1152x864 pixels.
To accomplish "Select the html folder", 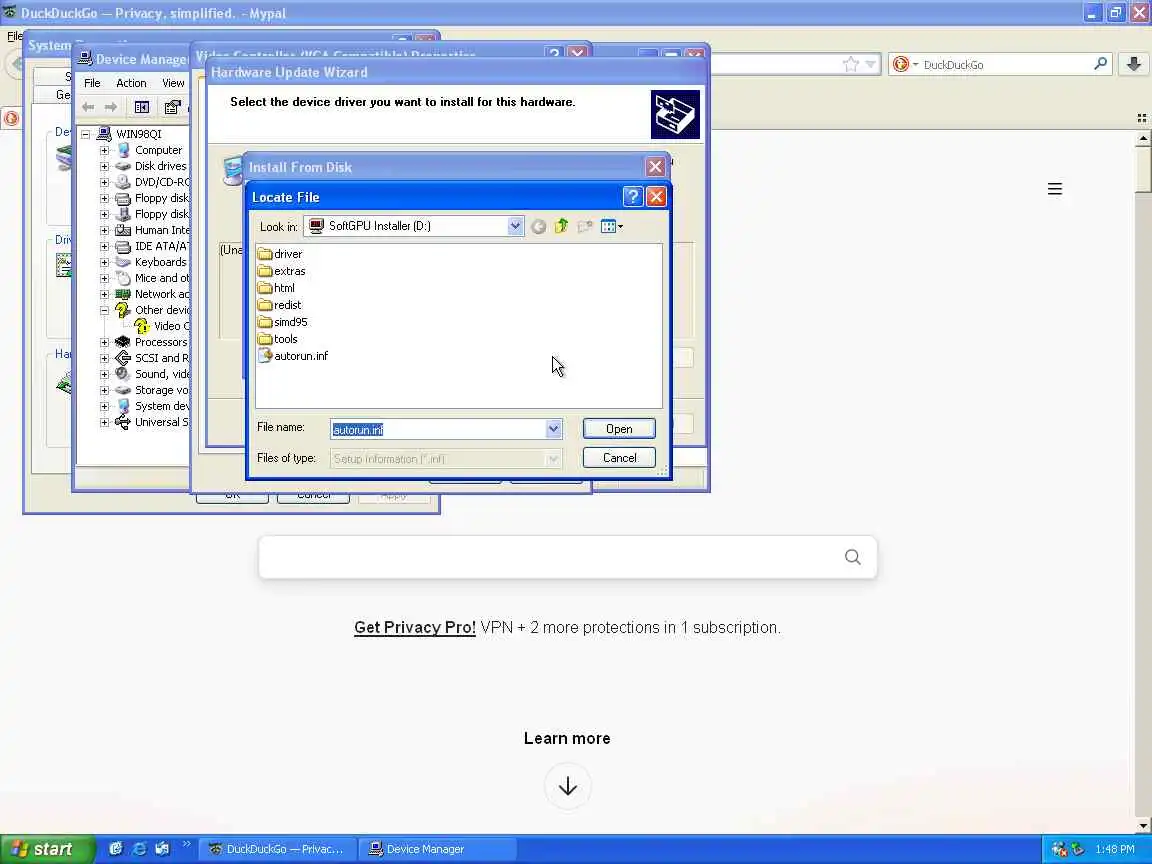I will (276, 288).
